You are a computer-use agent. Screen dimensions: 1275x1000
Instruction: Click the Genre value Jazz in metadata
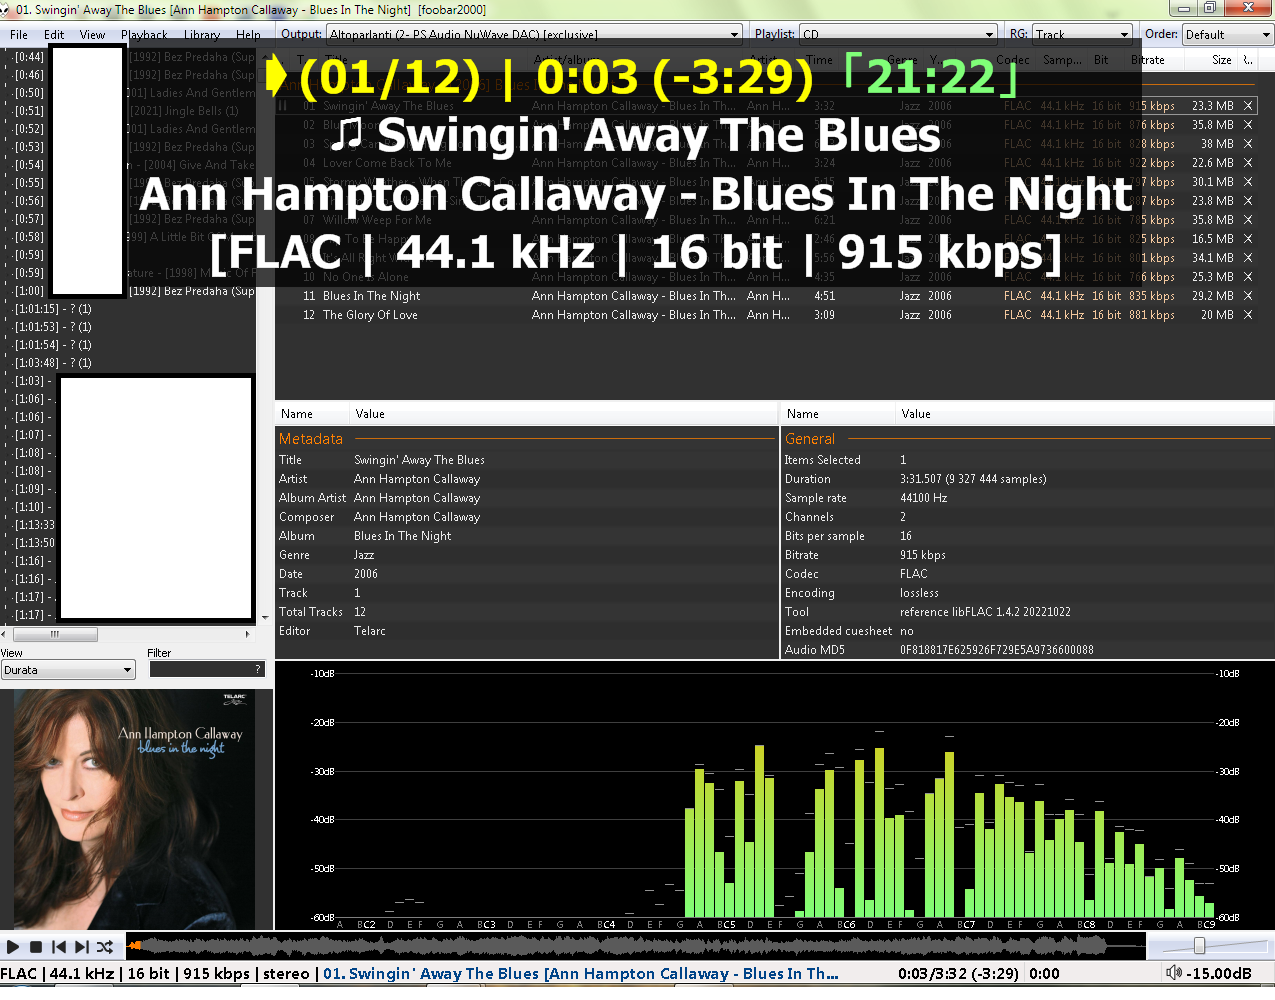point(364,555)
